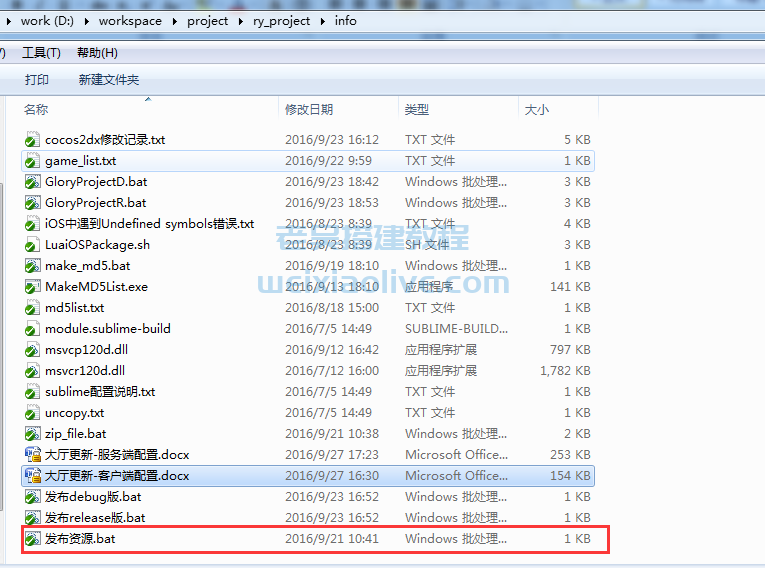Open the 帮助(H) menu

[97, 53]
